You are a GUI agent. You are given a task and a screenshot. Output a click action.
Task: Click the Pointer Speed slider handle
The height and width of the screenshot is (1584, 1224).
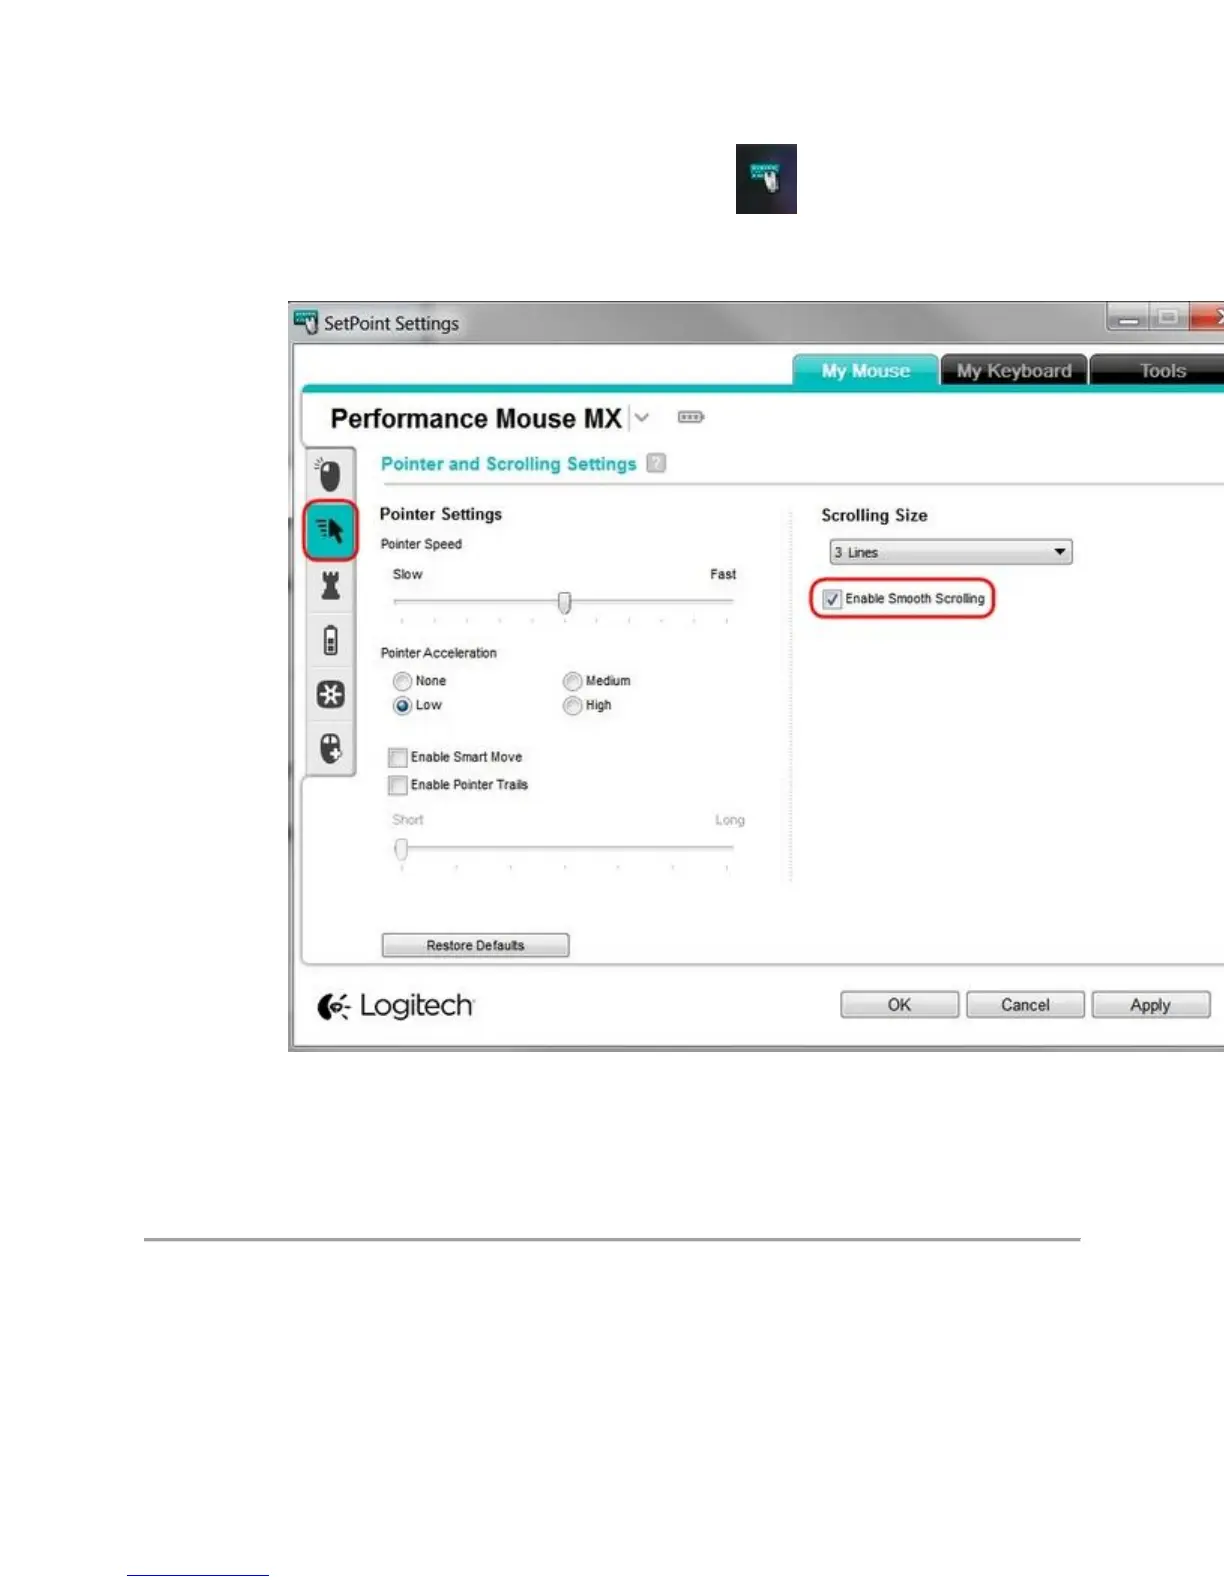tap(565, 602)
